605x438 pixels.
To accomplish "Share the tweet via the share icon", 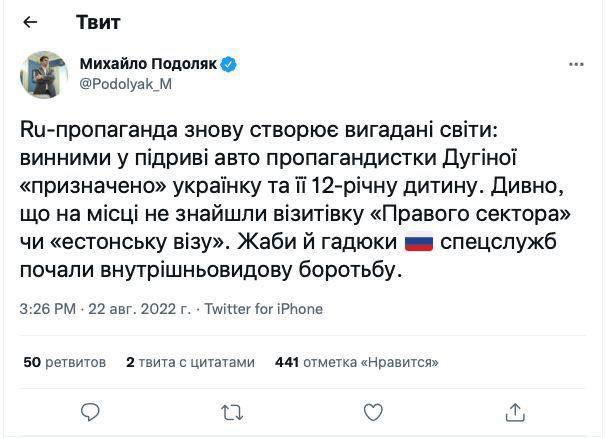I will click(x=515, y=411).
